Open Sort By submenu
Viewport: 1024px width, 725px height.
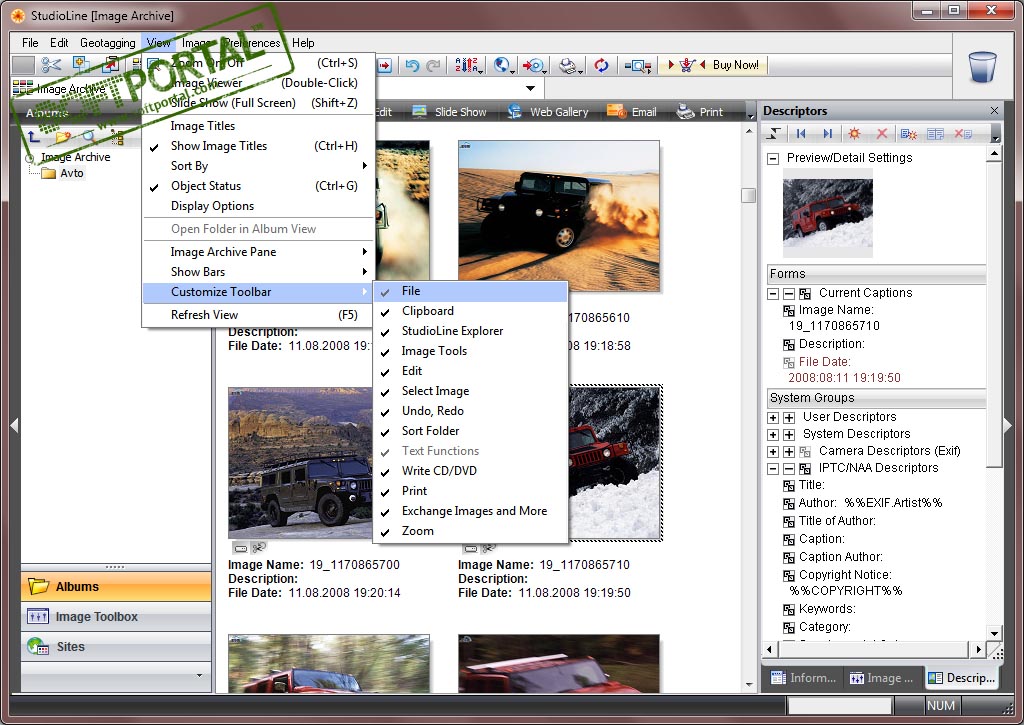[258, 166]
